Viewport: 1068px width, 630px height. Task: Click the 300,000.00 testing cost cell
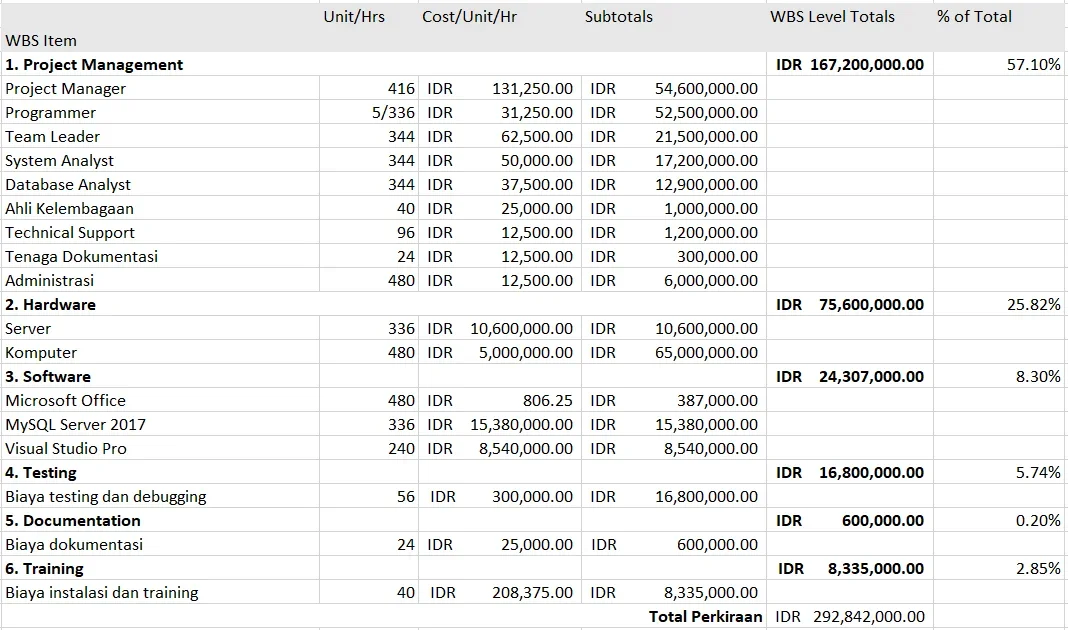tap(533, 497)
